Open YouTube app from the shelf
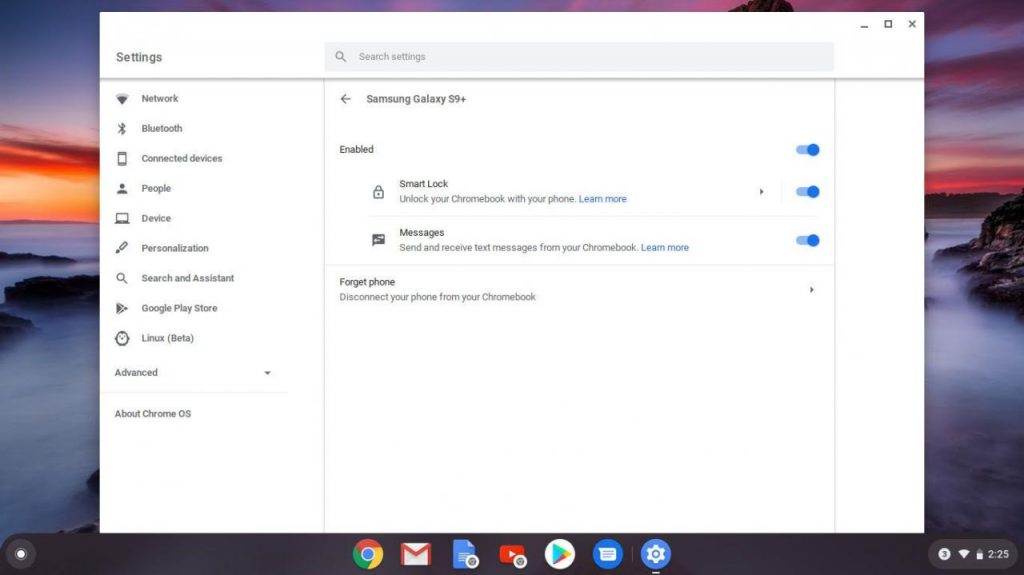Image resolution: width=1024 pixels, height=575 pixels. 513,555
